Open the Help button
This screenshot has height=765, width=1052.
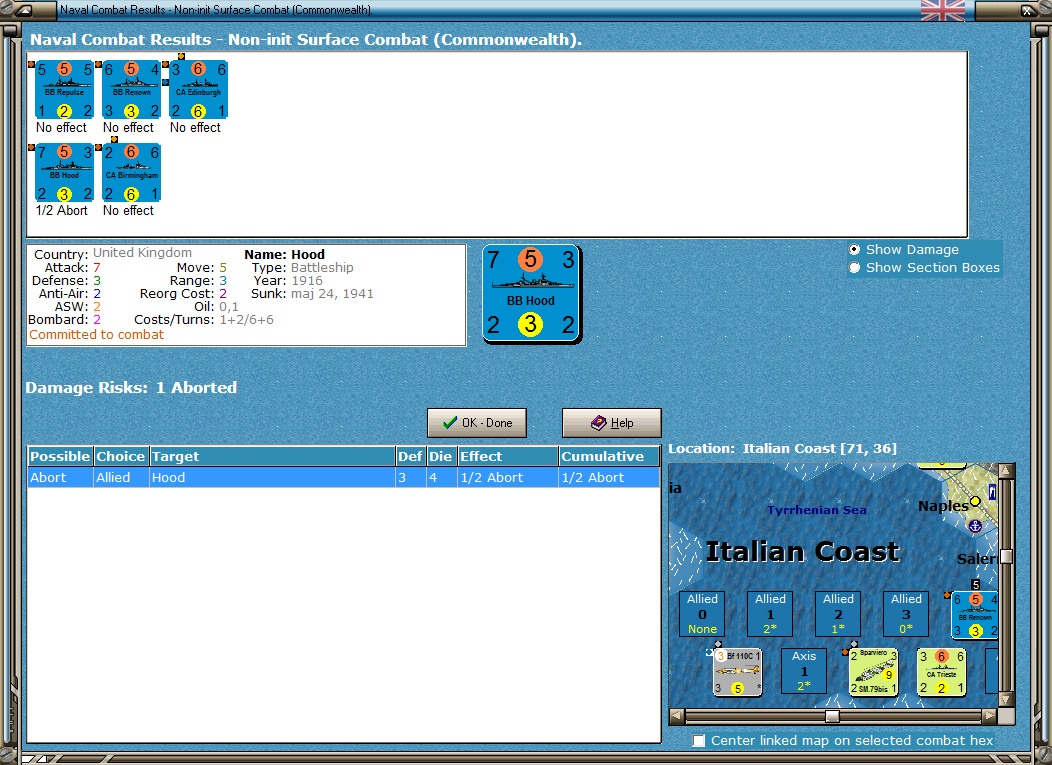(612, 423)
